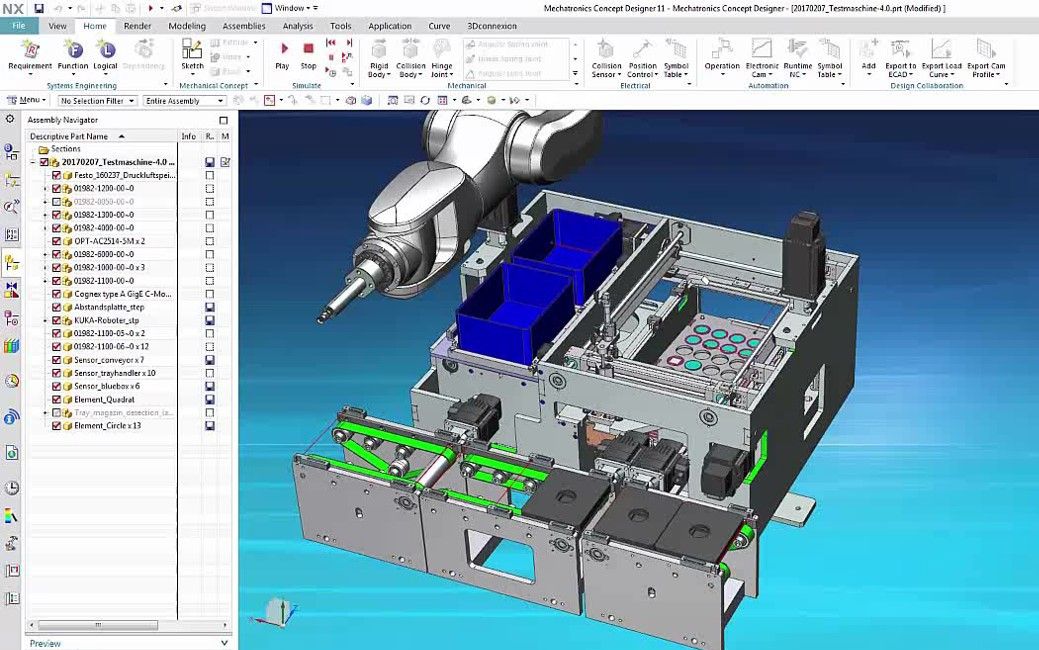The height and width of the screenshot is (650, 1039).
Task: Click Export to ECAD
Action: (901, 58)
